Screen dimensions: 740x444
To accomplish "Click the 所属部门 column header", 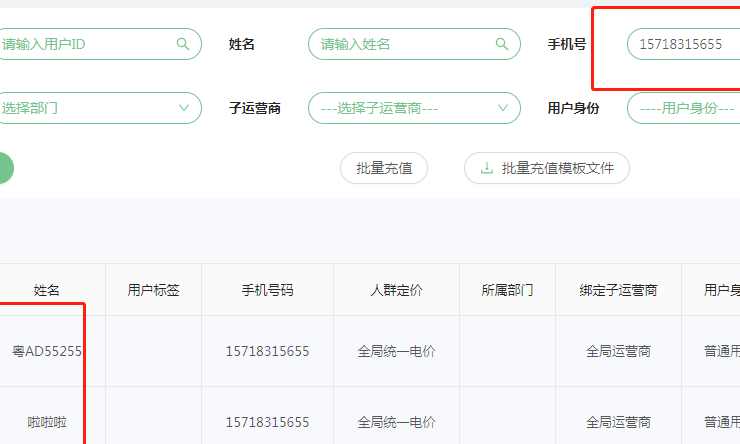I will point(507,290).
